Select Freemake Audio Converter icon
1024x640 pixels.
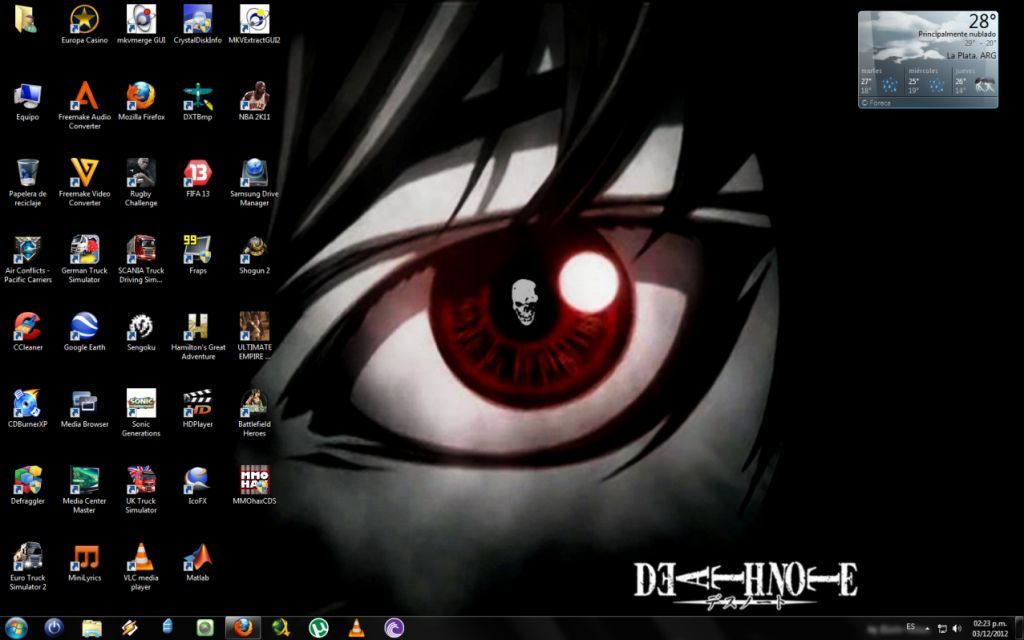[84, 106]
